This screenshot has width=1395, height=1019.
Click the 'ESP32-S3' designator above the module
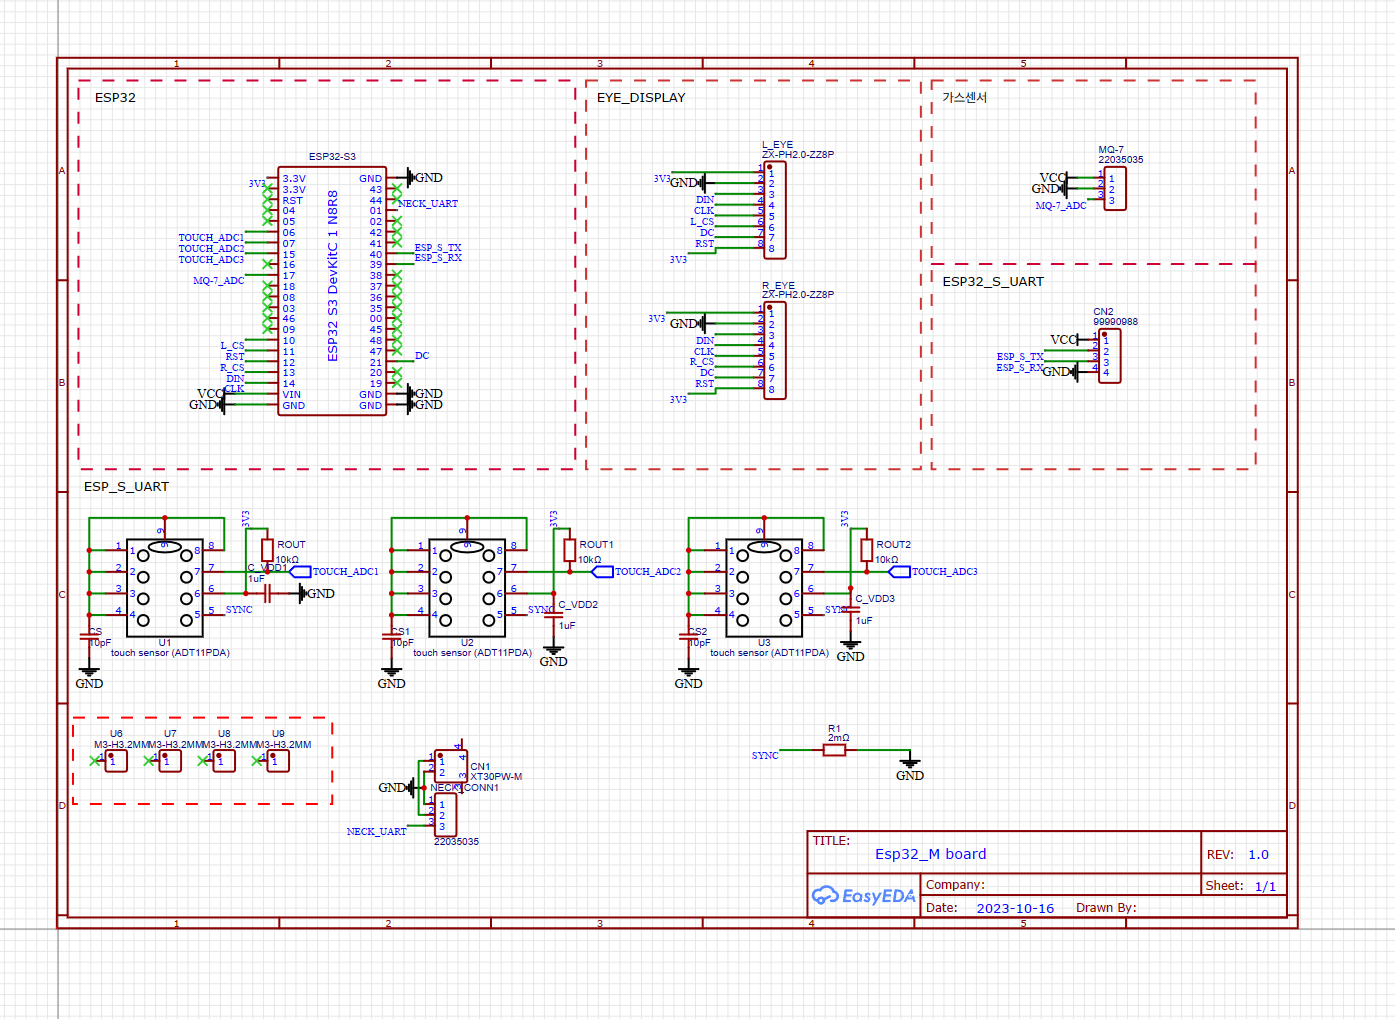tap(332, 157)
